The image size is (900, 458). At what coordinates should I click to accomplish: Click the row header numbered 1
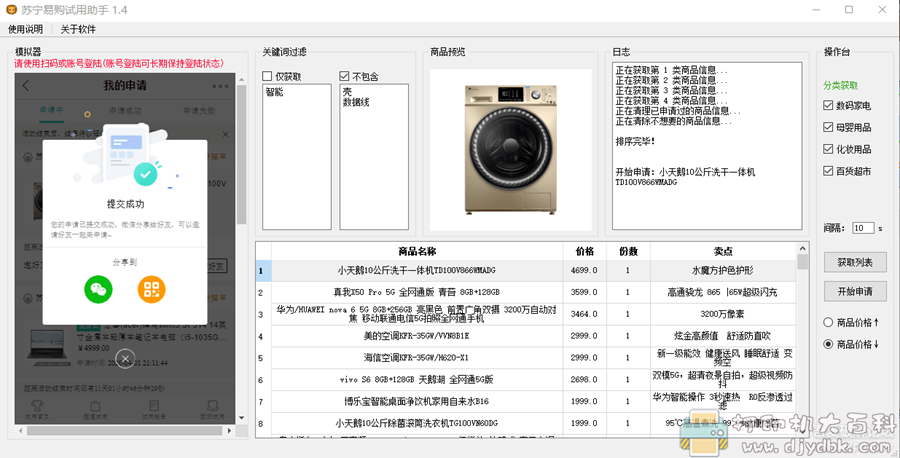pyautogui.click(x=263, y=270)
